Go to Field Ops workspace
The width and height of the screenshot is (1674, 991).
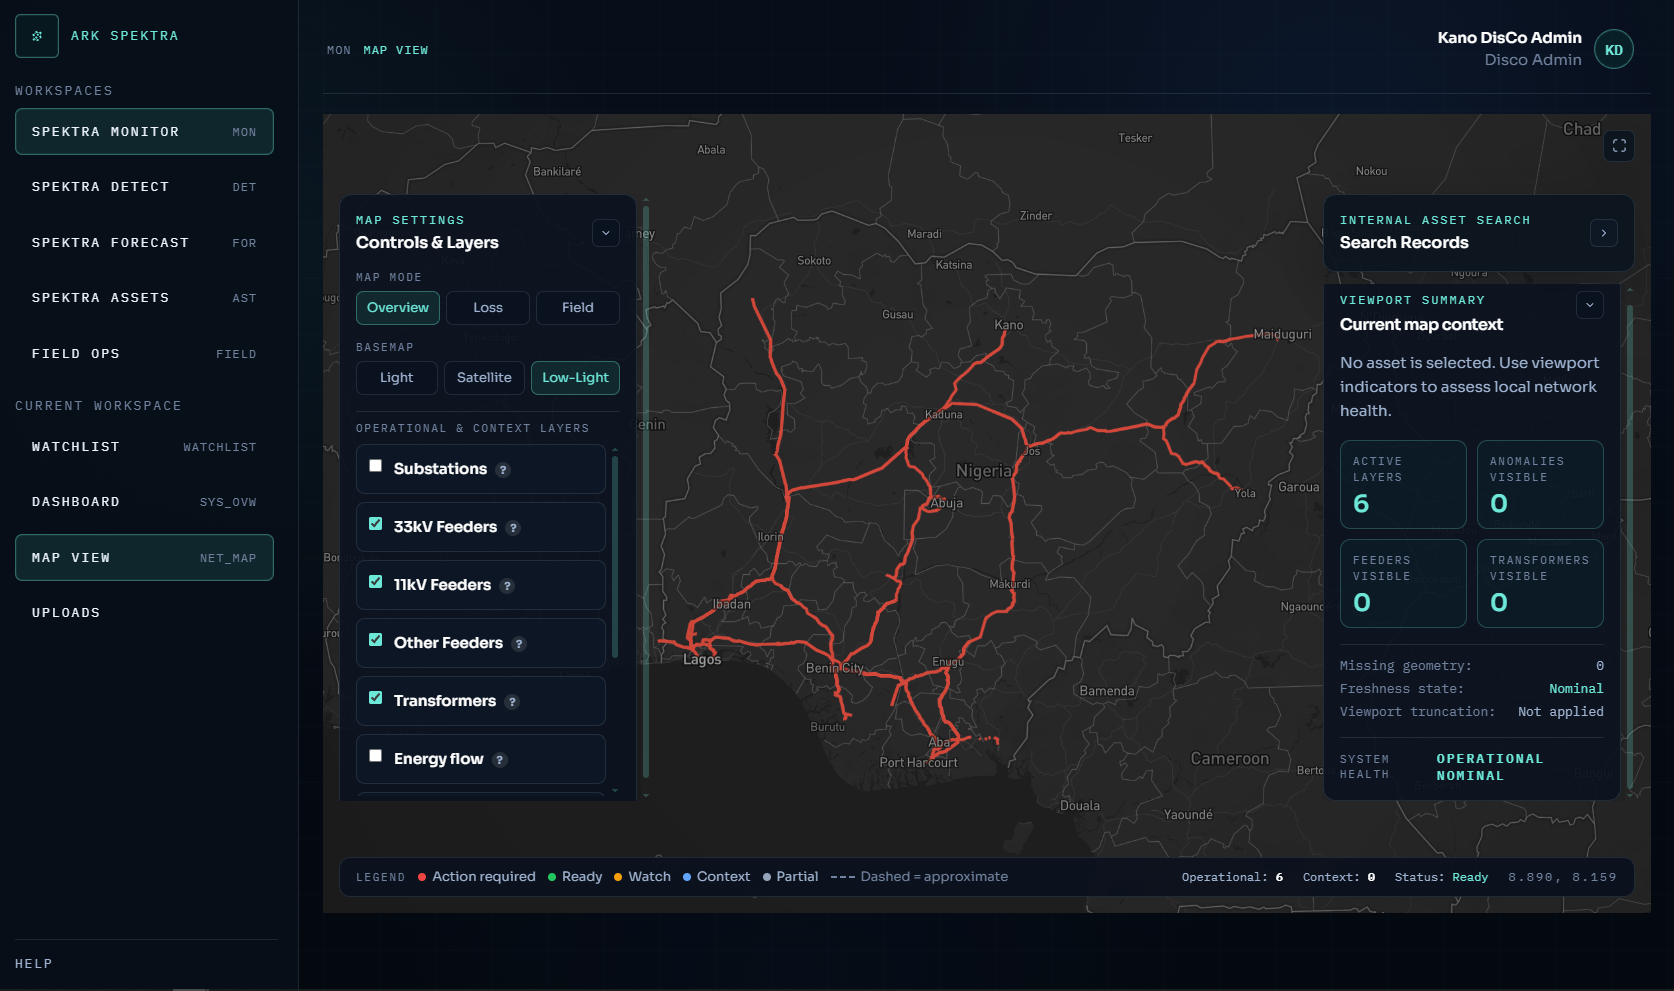pyautogui.click(x=144, y=354)
